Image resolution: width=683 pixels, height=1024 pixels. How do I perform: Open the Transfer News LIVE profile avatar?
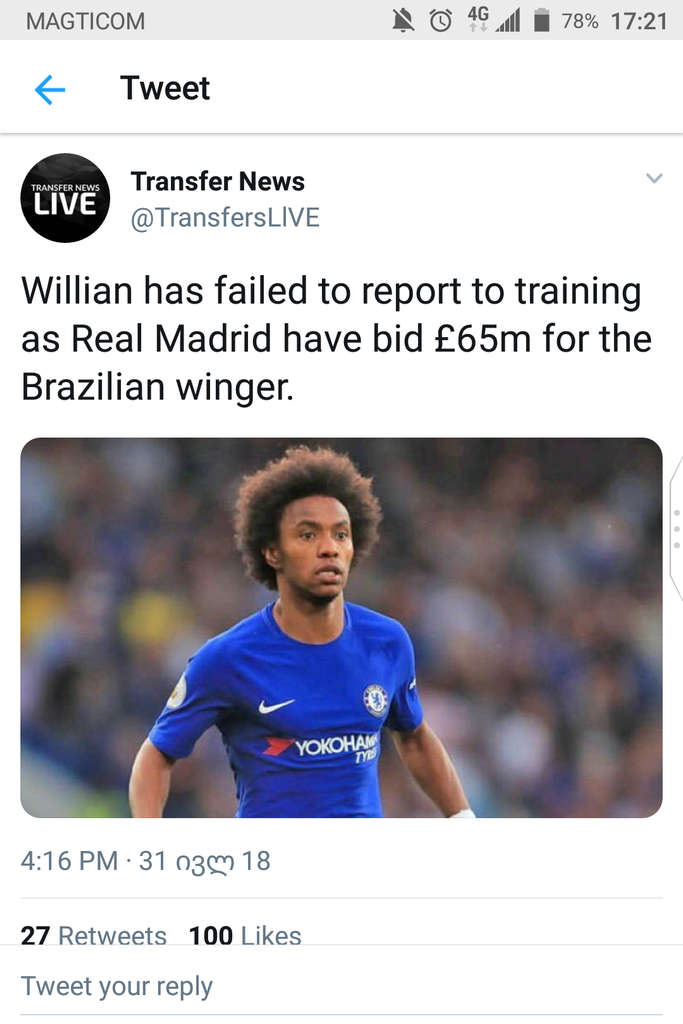[x=65, y=198]
